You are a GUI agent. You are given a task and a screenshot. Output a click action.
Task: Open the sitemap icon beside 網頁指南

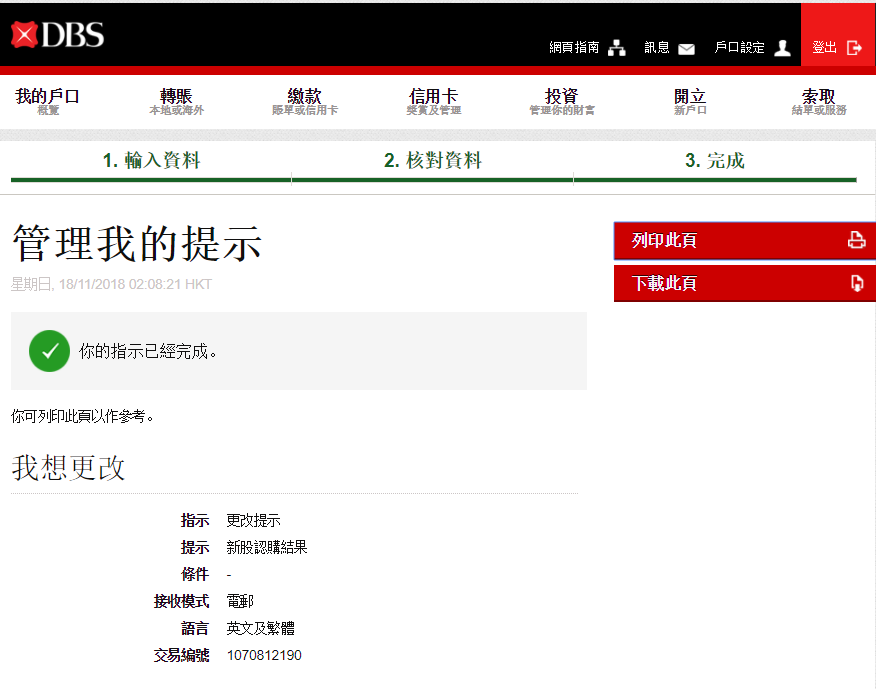coord(617,48)
